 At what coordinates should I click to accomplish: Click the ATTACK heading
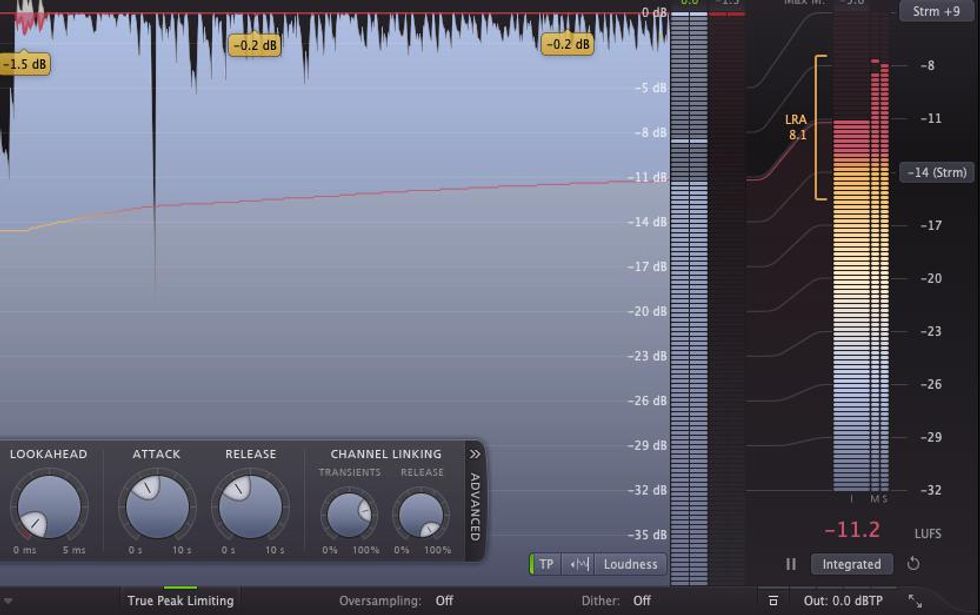pos(156,454)
